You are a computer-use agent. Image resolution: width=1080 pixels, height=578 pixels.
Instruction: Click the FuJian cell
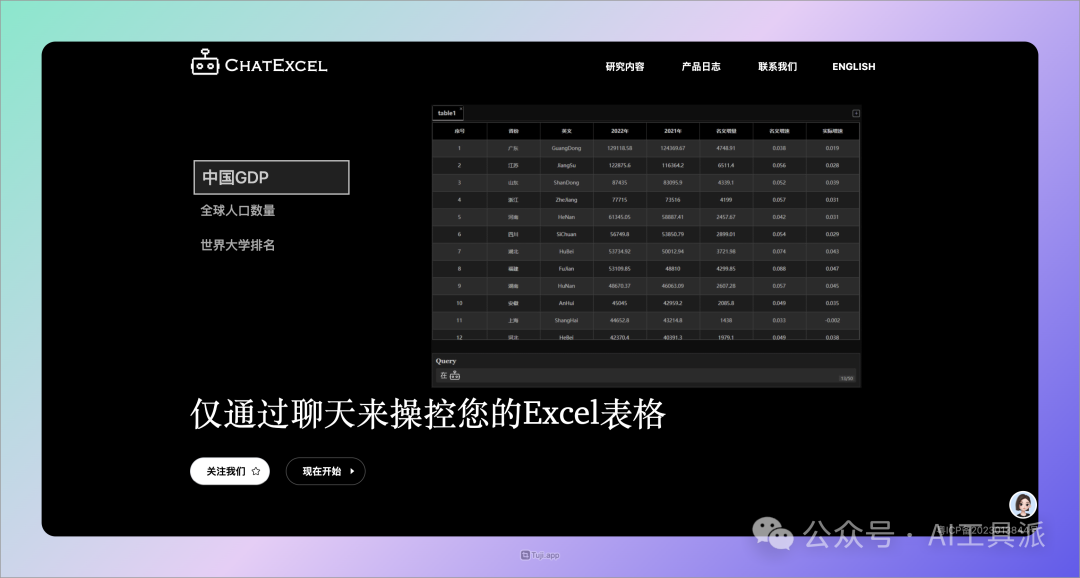(x=566, y=269)
